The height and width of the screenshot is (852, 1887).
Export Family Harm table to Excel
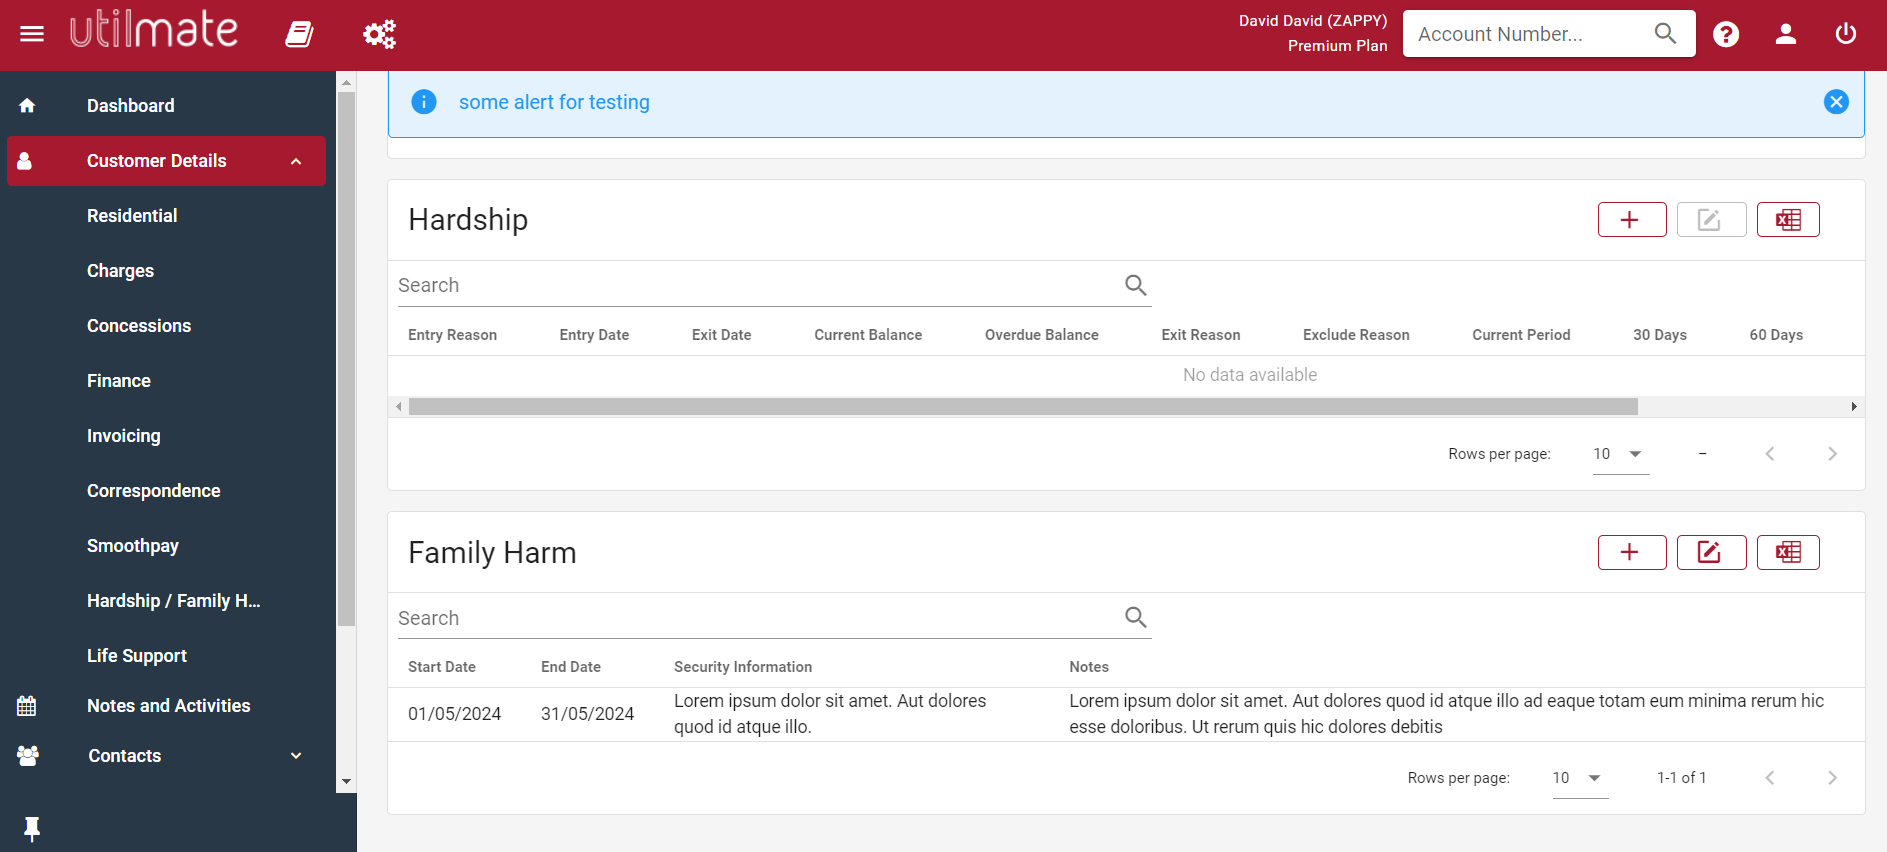[1787, 553]
